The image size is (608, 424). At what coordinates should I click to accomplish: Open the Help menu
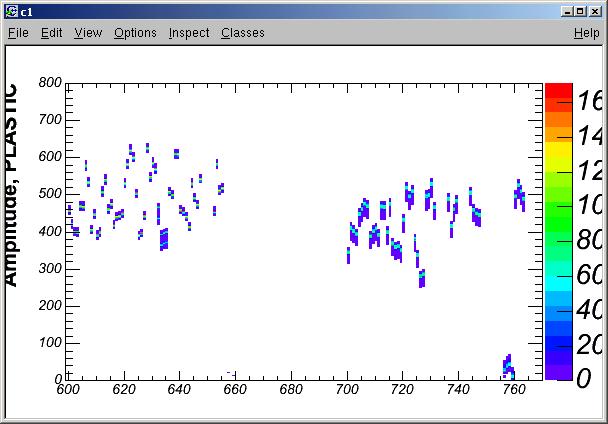click(x=587, y=33)
